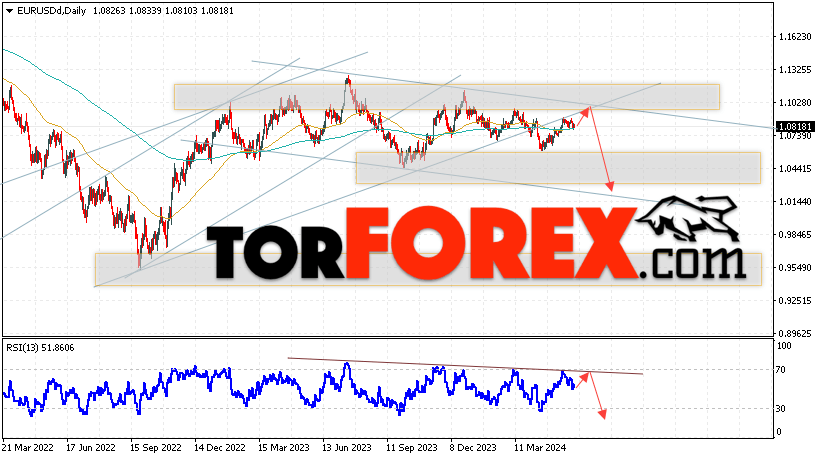The width and height of the screenshot is (819, 459).
Task: Click the 1.04415 price axis label
Action: (795, 169)
